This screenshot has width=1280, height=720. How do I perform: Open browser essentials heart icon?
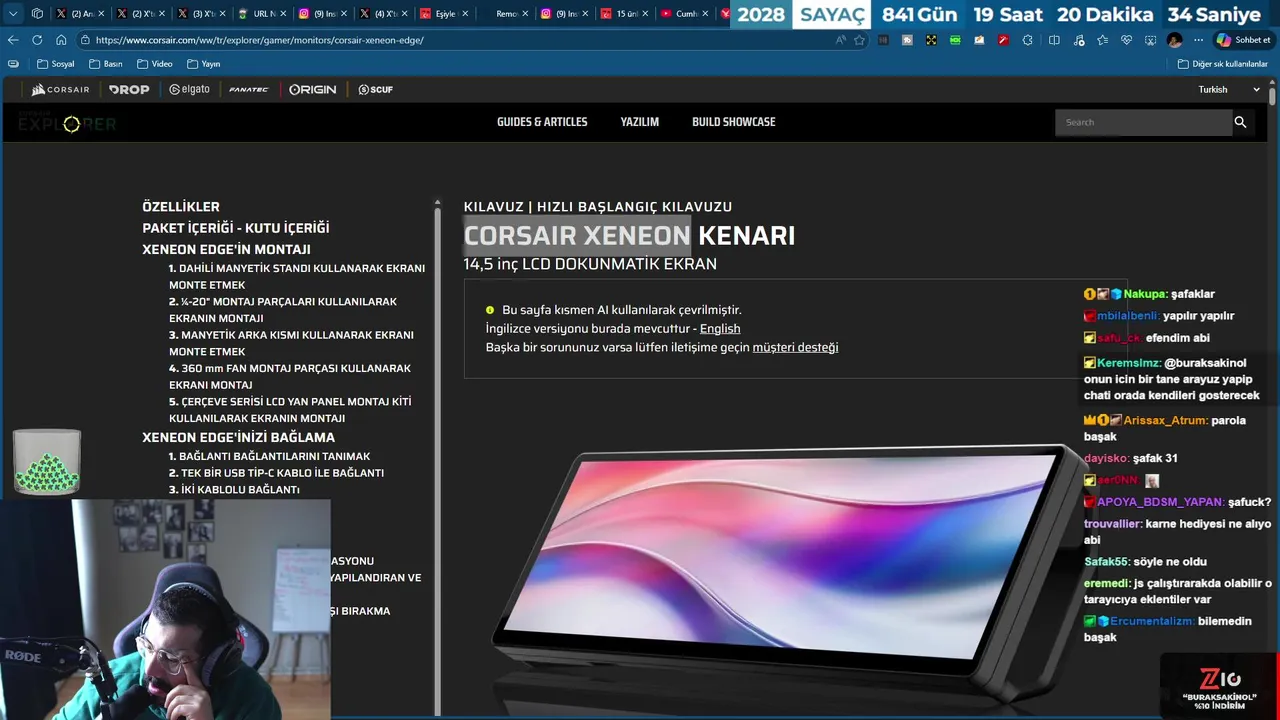point(1126,40)
